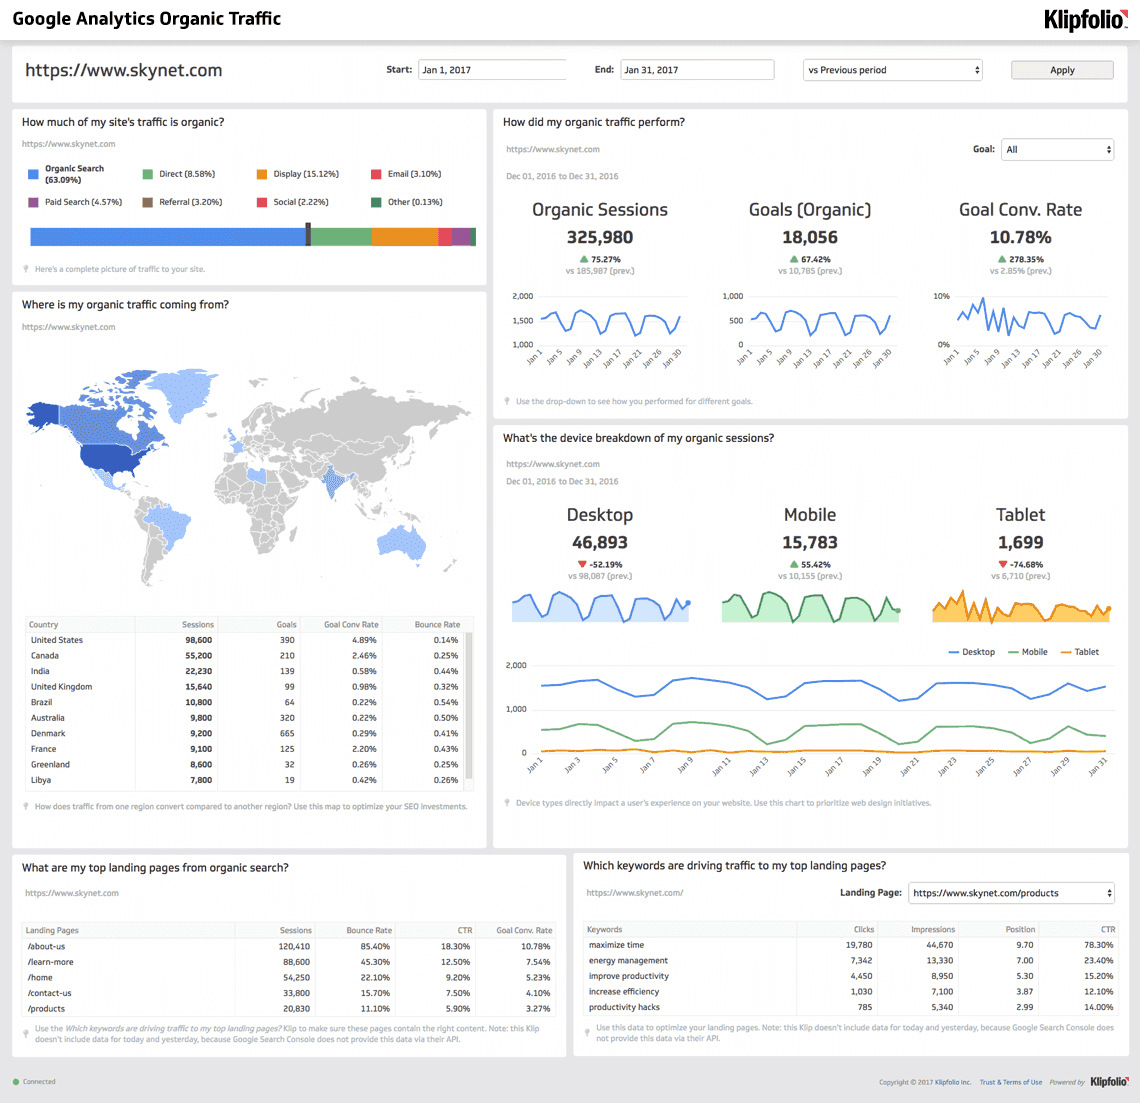Click the lightbulb tip in device breakdown panel
1140x1103 pixels.
[x=508, y=802]
